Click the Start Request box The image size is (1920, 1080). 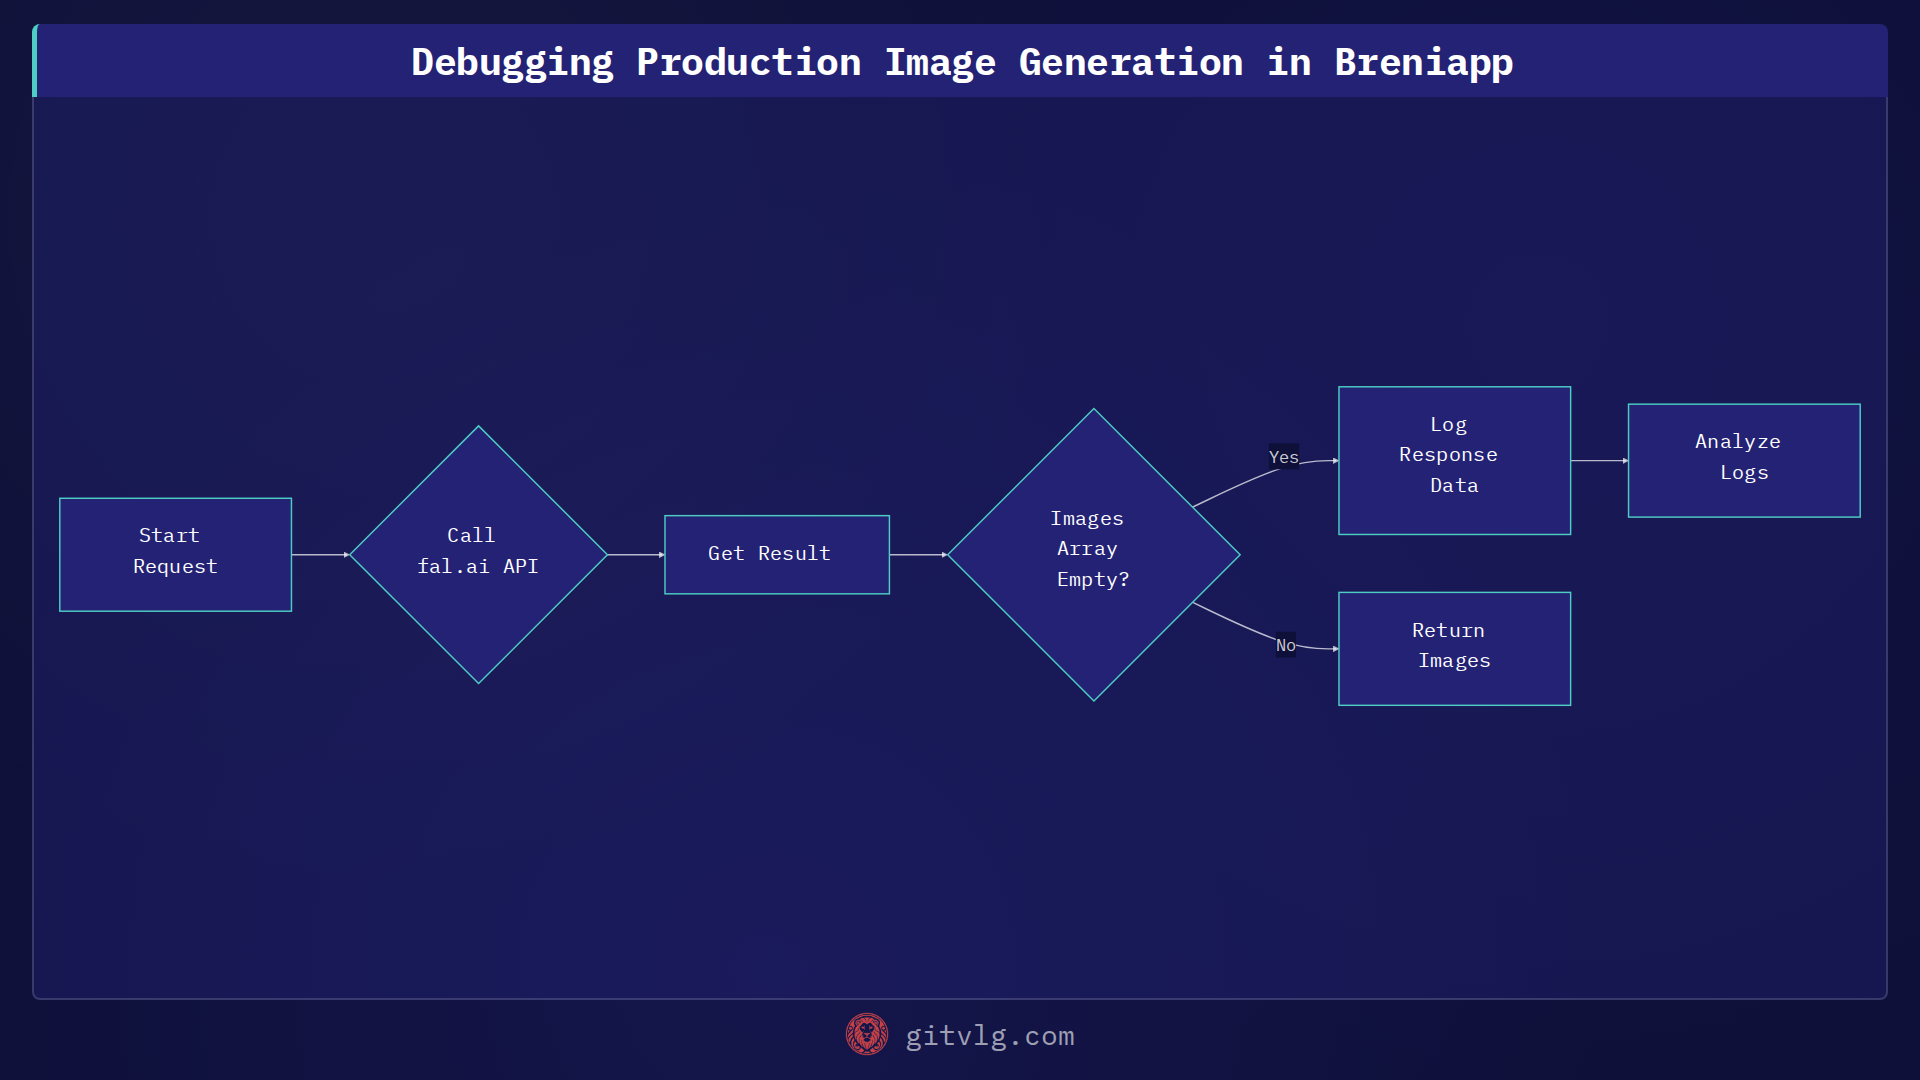[175, 554]
